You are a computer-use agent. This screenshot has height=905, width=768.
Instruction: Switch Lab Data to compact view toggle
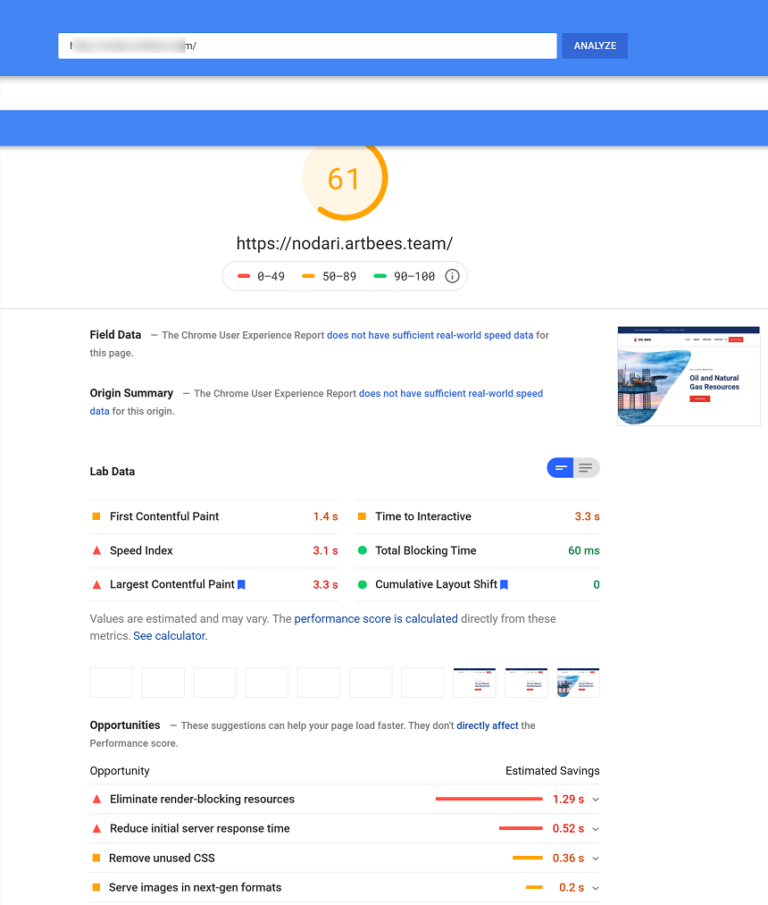(560, 468)
